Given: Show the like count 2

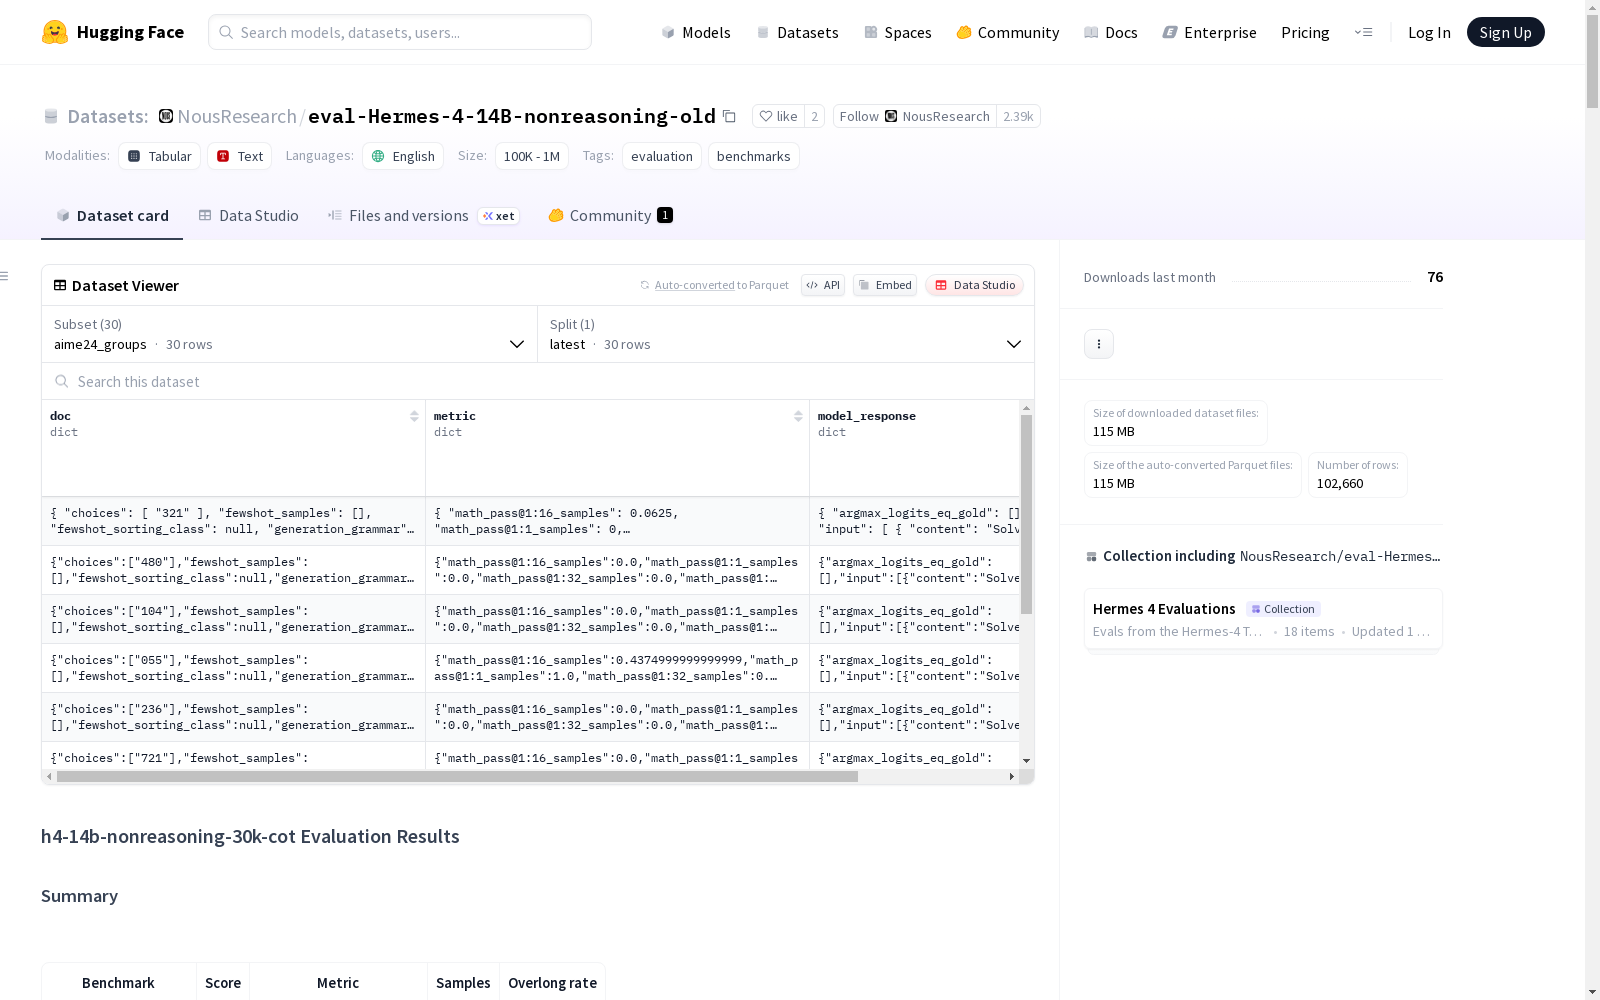Looking at the screenshot, I should [815, 116].
